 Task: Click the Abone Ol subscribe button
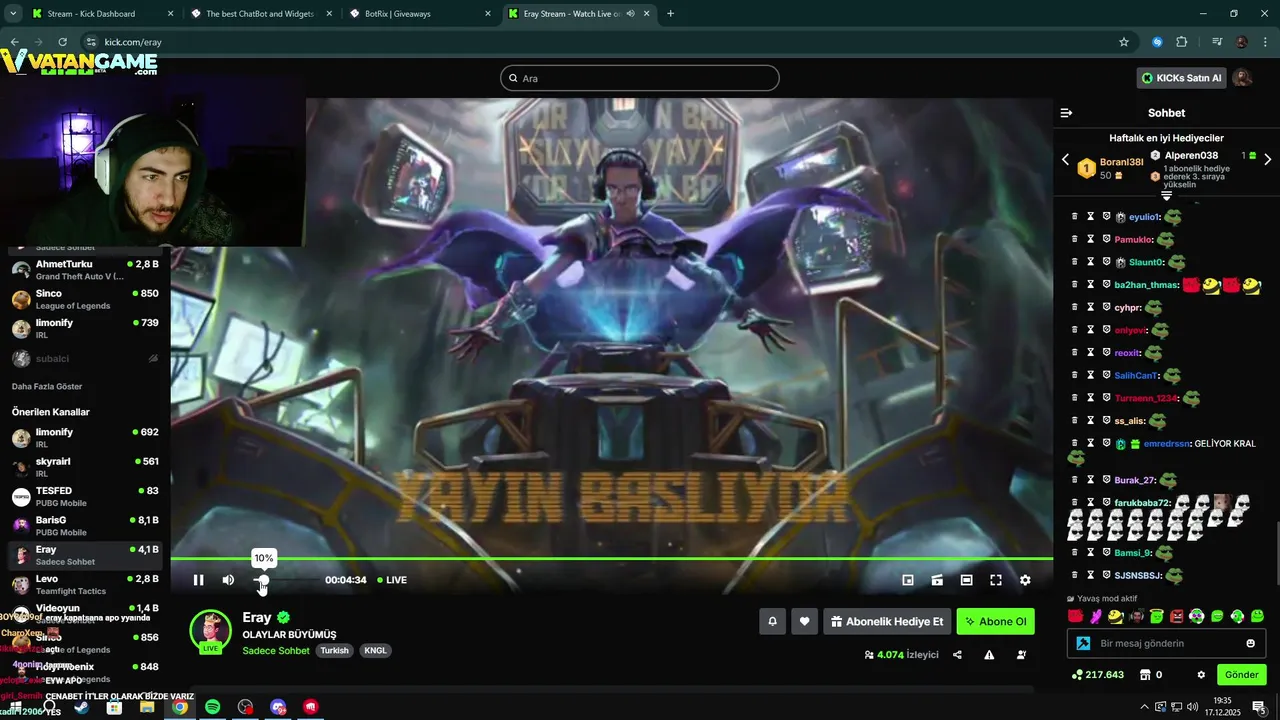point(995,621)
